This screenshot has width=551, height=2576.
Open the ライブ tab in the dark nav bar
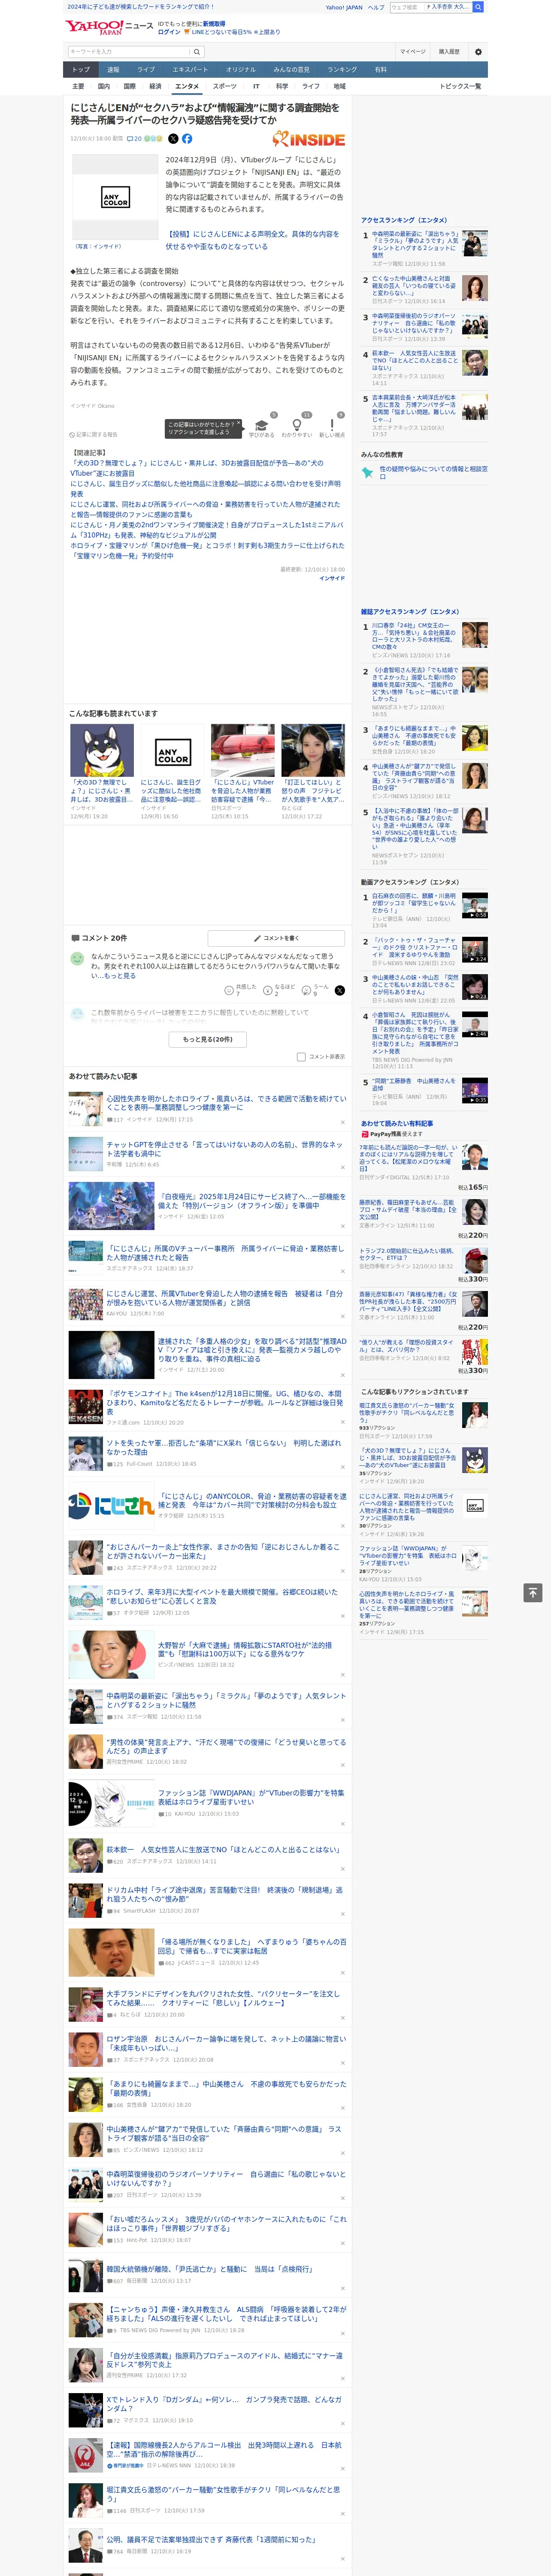[x=146, y=70]
